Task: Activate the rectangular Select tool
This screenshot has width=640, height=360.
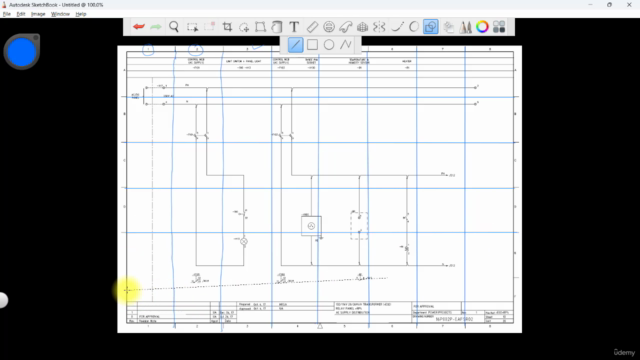Action: pos(192,27)
